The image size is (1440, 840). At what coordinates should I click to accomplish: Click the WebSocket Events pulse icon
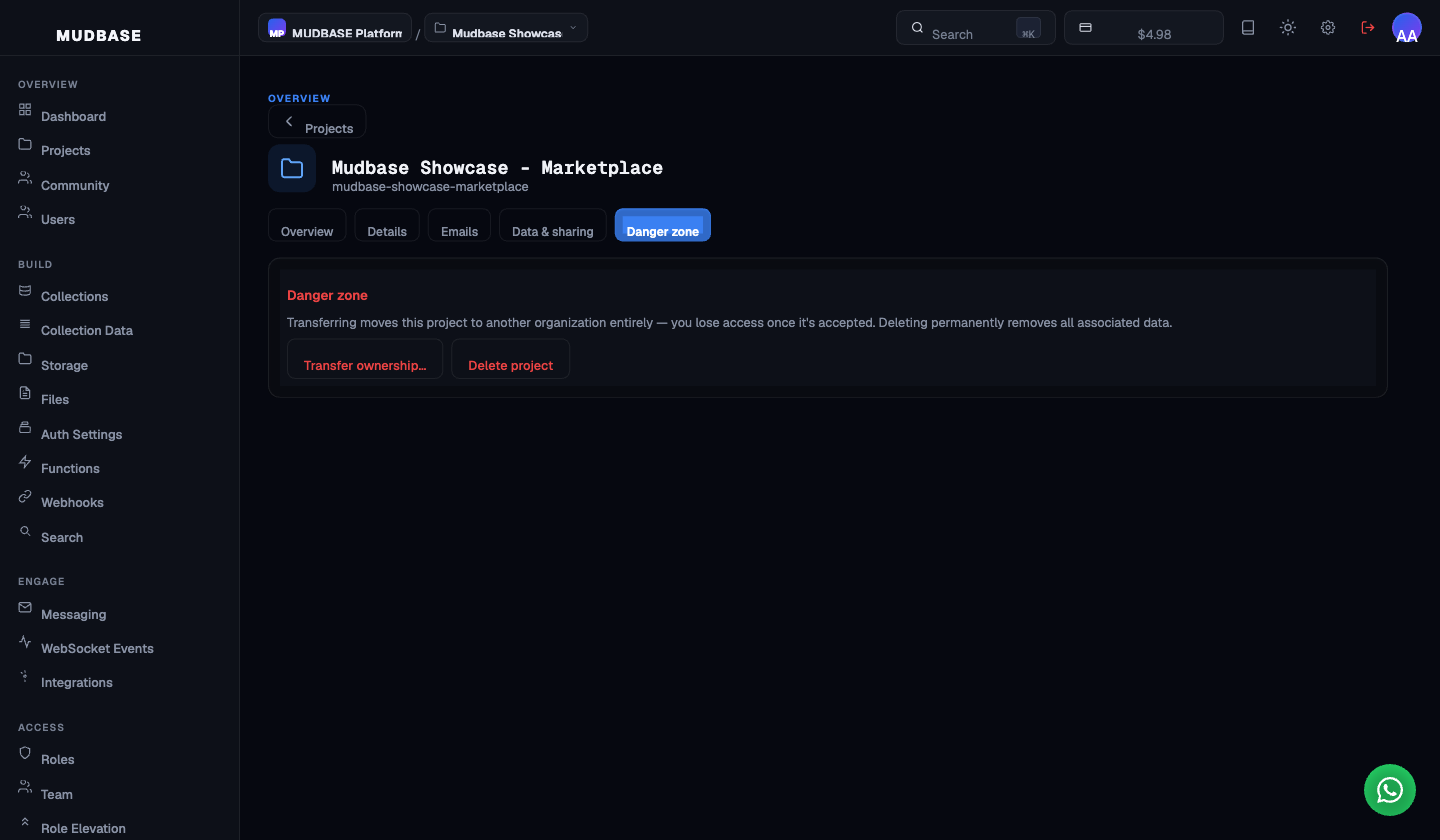tap(25, 642)
